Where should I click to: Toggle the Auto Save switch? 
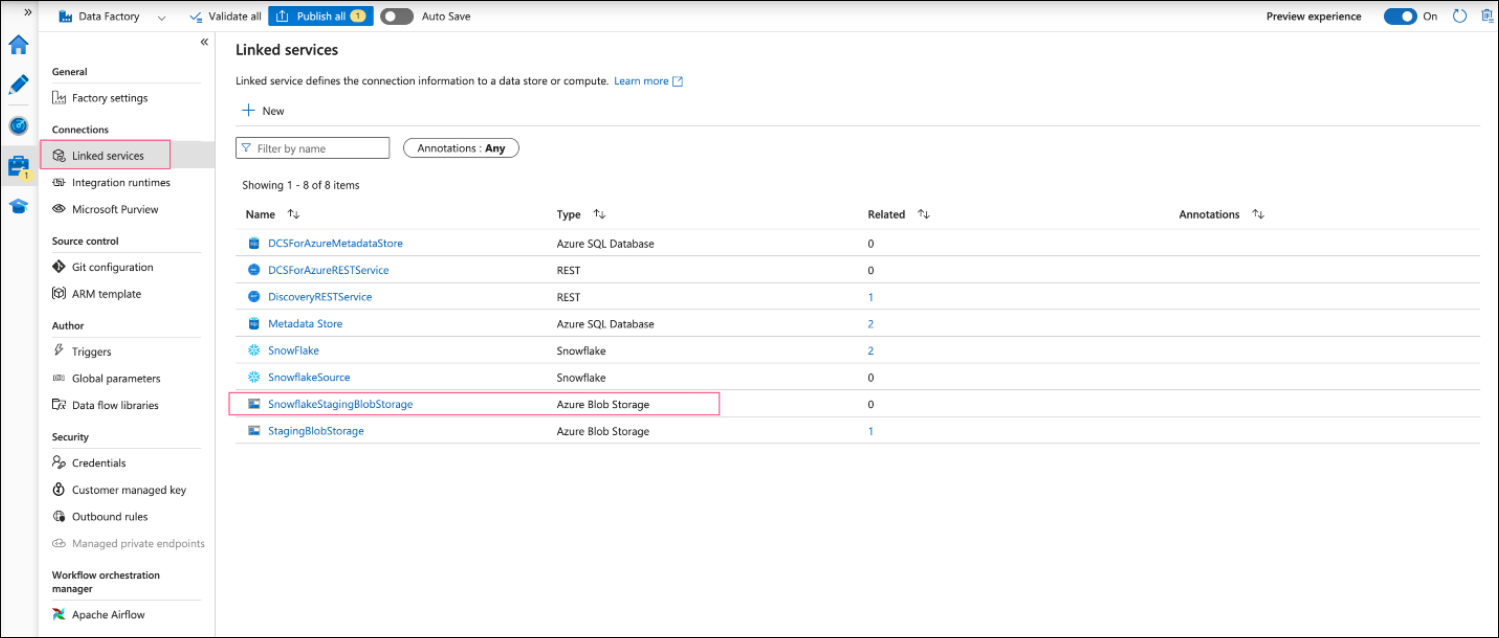pos(397,16)
